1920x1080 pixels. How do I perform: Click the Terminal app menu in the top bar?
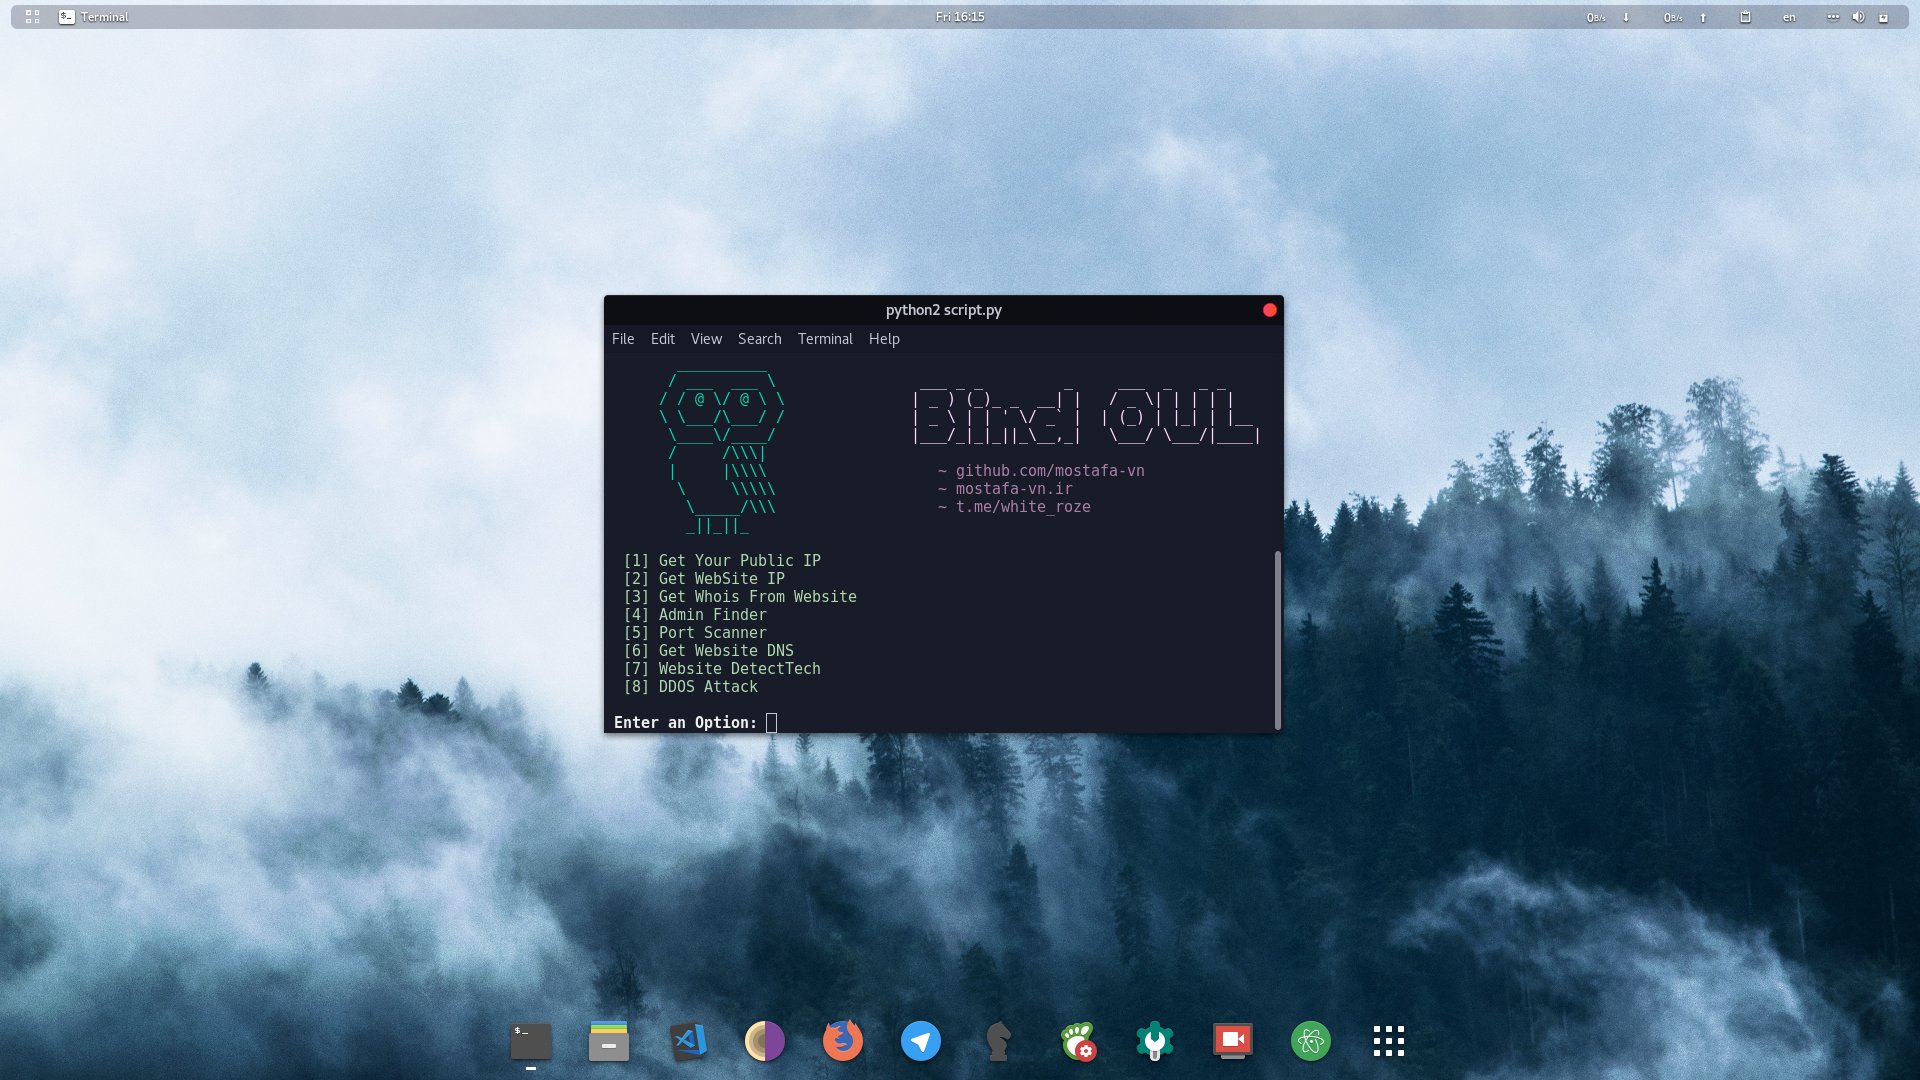pyautogui.click(x=94, y=17)
